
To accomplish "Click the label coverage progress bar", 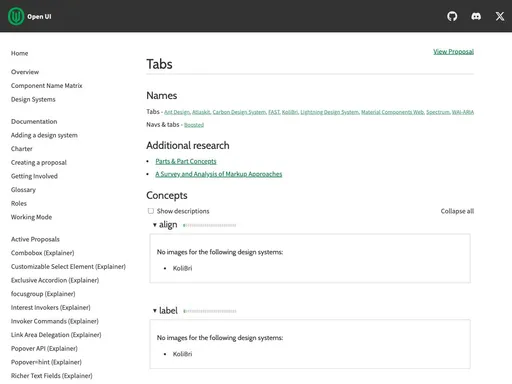I will (210, 311).
